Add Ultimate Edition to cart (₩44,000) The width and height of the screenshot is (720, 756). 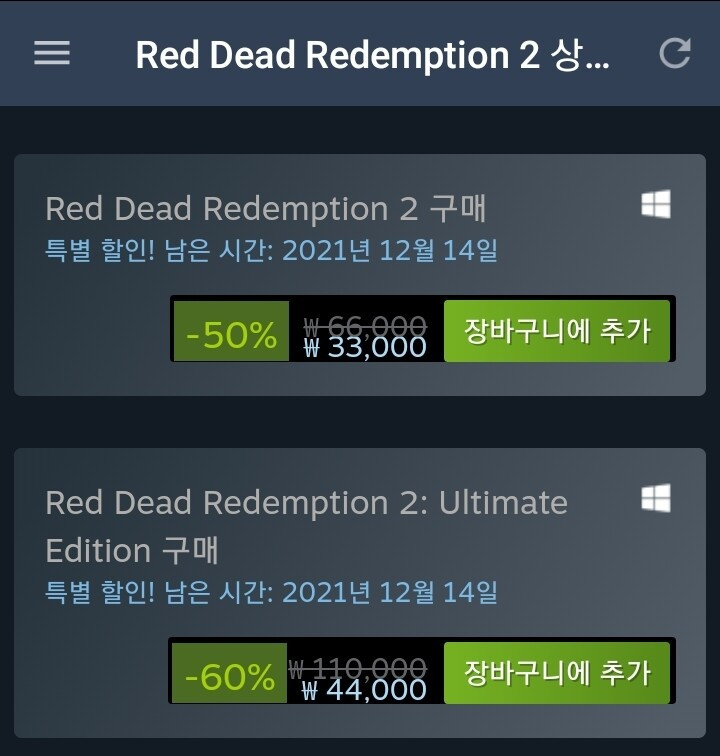557,673
